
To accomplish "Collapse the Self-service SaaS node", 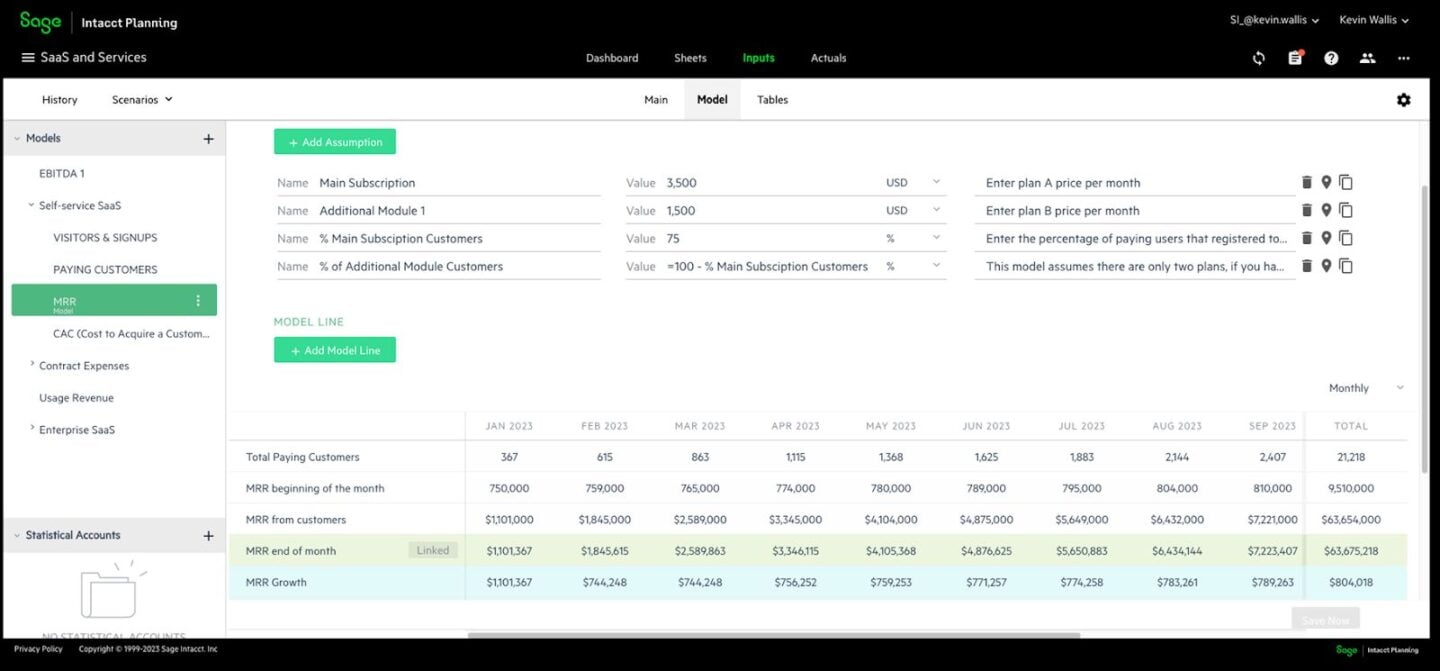I will tap(31, 205).
